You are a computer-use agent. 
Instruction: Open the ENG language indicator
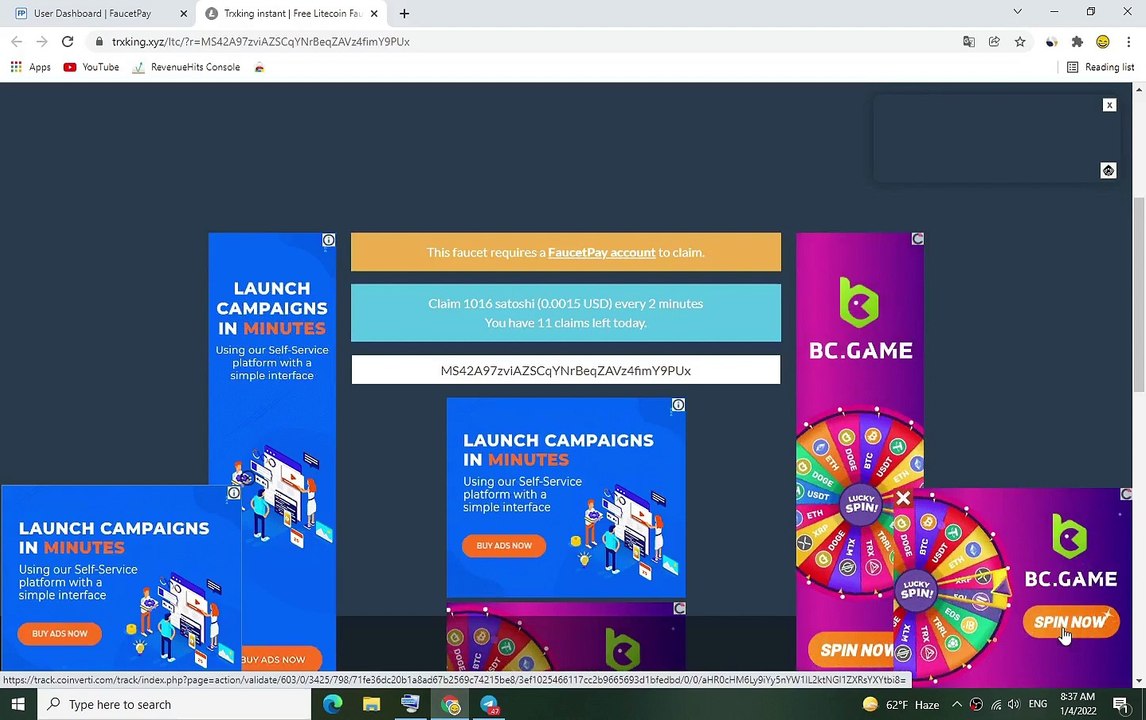[1037, 704]
